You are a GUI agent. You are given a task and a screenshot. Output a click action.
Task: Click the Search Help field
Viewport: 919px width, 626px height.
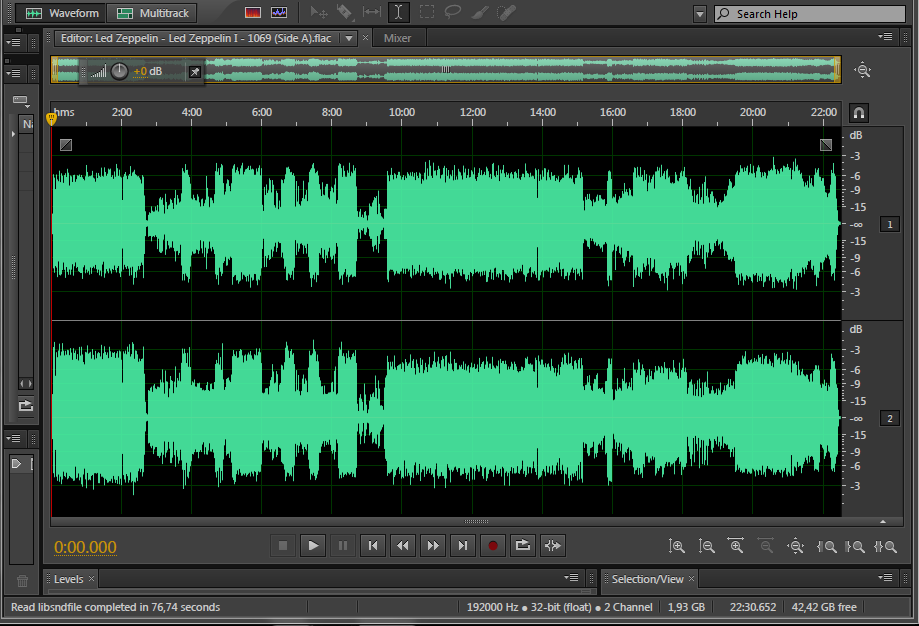pos(810,13)
